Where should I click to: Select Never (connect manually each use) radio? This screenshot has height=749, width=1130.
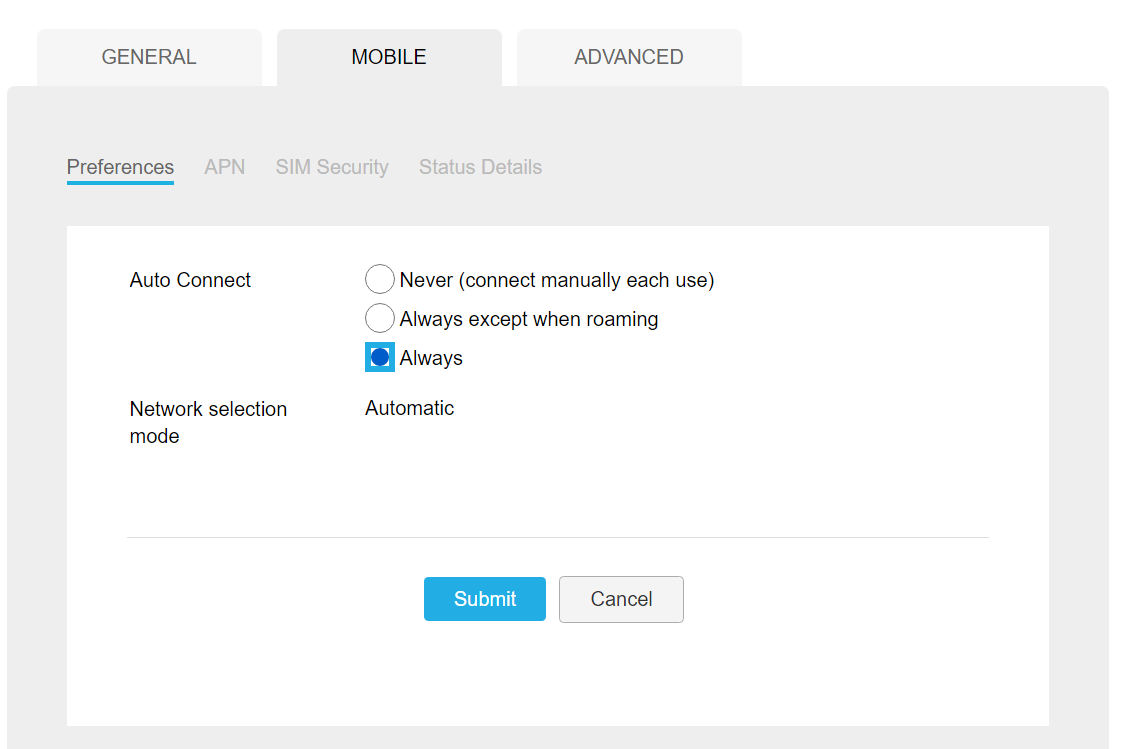coord(380,280)
